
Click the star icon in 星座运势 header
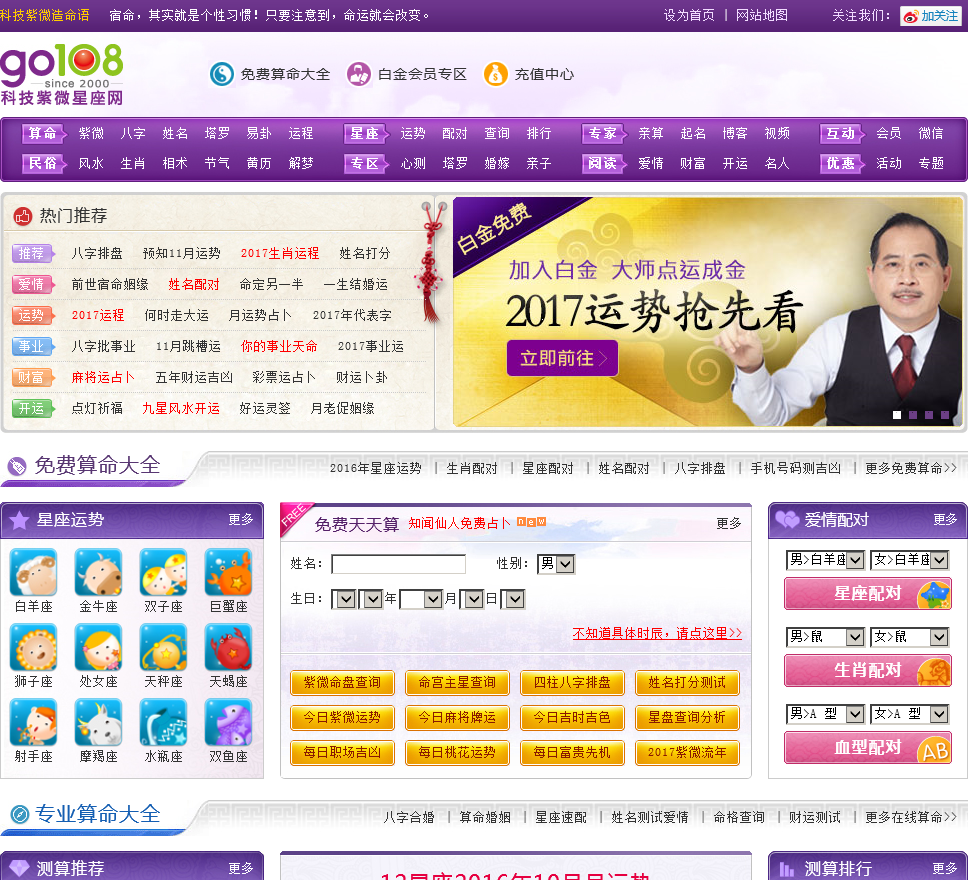coord(19,520)
